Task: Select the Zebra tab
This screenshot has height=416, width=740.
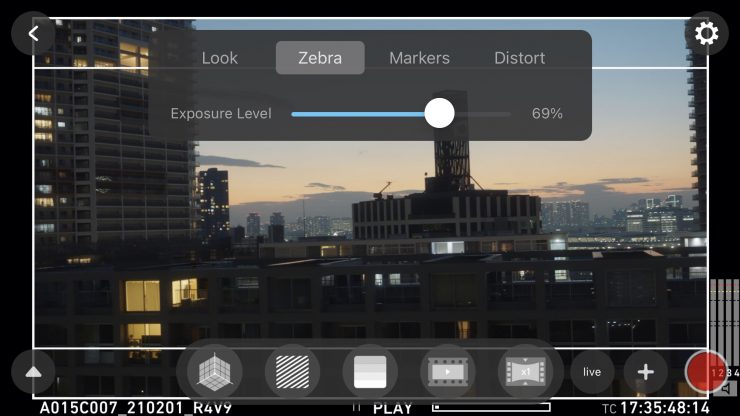Action: pos(320,58)
